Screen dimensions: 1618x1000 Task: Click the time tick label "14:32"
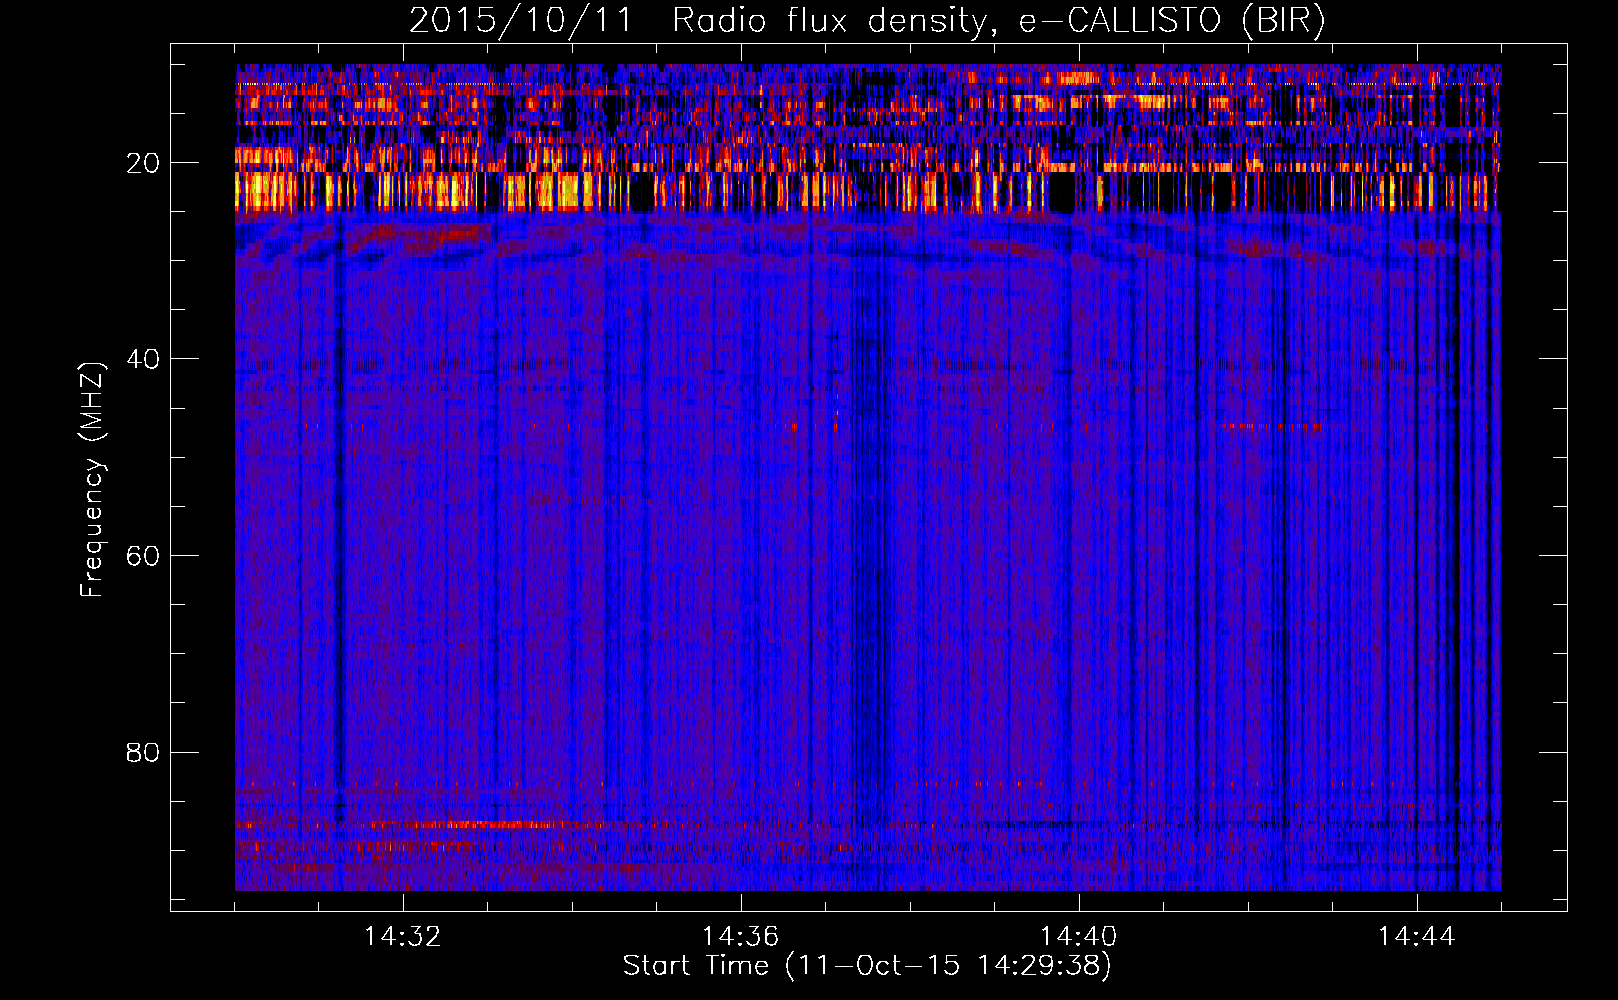[x=403, y=936]
